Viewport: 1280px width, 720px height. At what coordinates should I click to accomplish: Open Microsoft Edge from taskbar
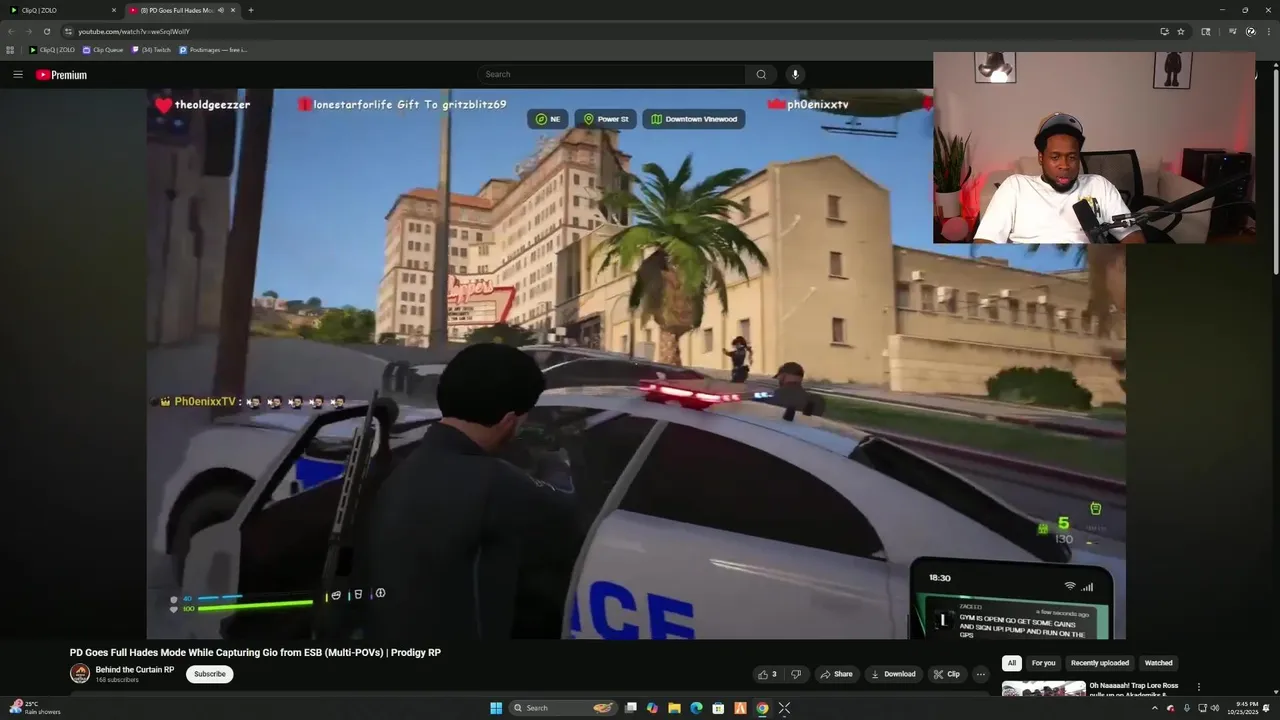[696, 708]
